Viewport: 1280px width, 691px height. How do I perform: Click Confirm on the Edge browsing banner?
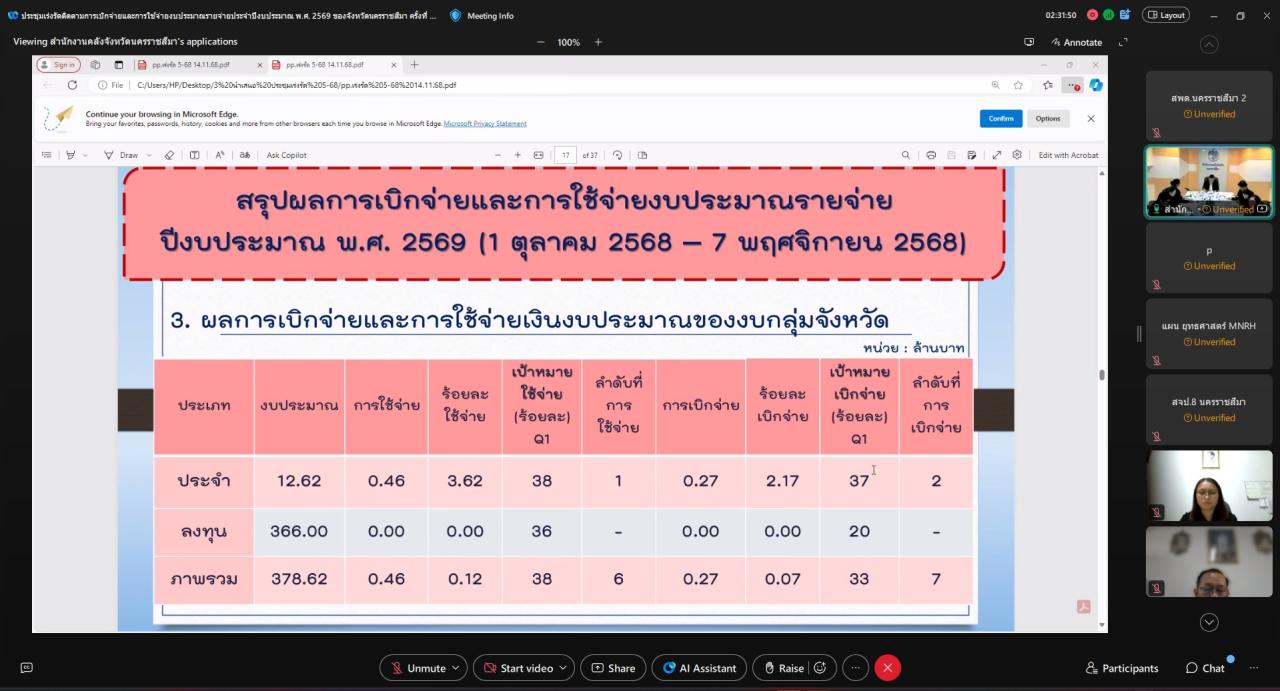[x=1000, y=118]
